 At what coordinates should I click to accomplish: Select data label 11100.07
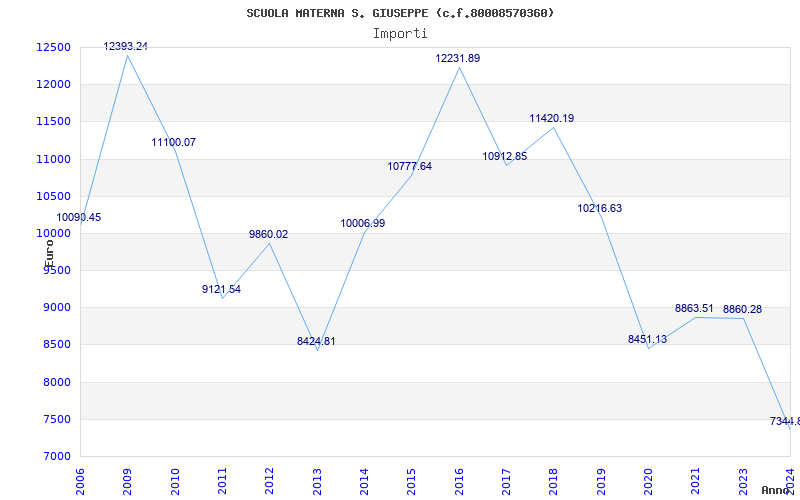pos(173,142)
